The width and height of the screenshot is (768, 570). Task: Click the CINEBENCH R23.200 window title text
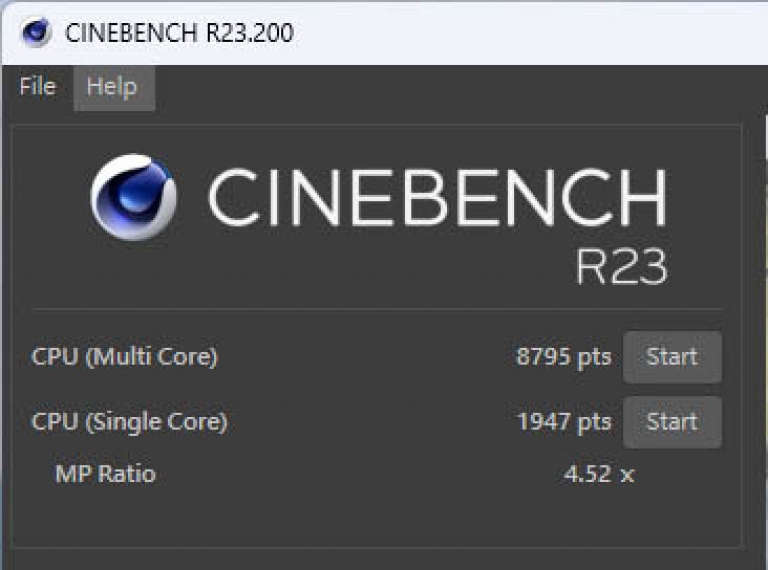click(x=179, y=33)
